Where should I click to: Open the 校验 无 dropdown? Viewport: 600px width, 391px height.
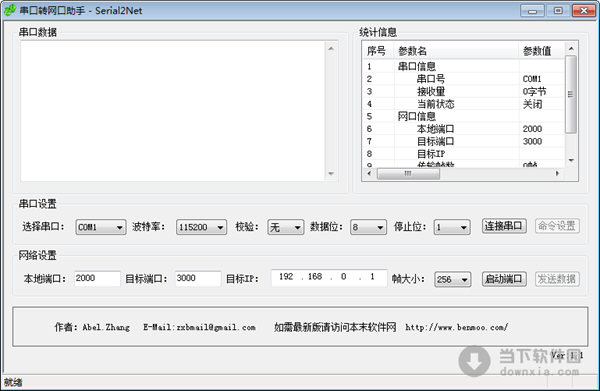pyautogui.click(x=285, y=227)
